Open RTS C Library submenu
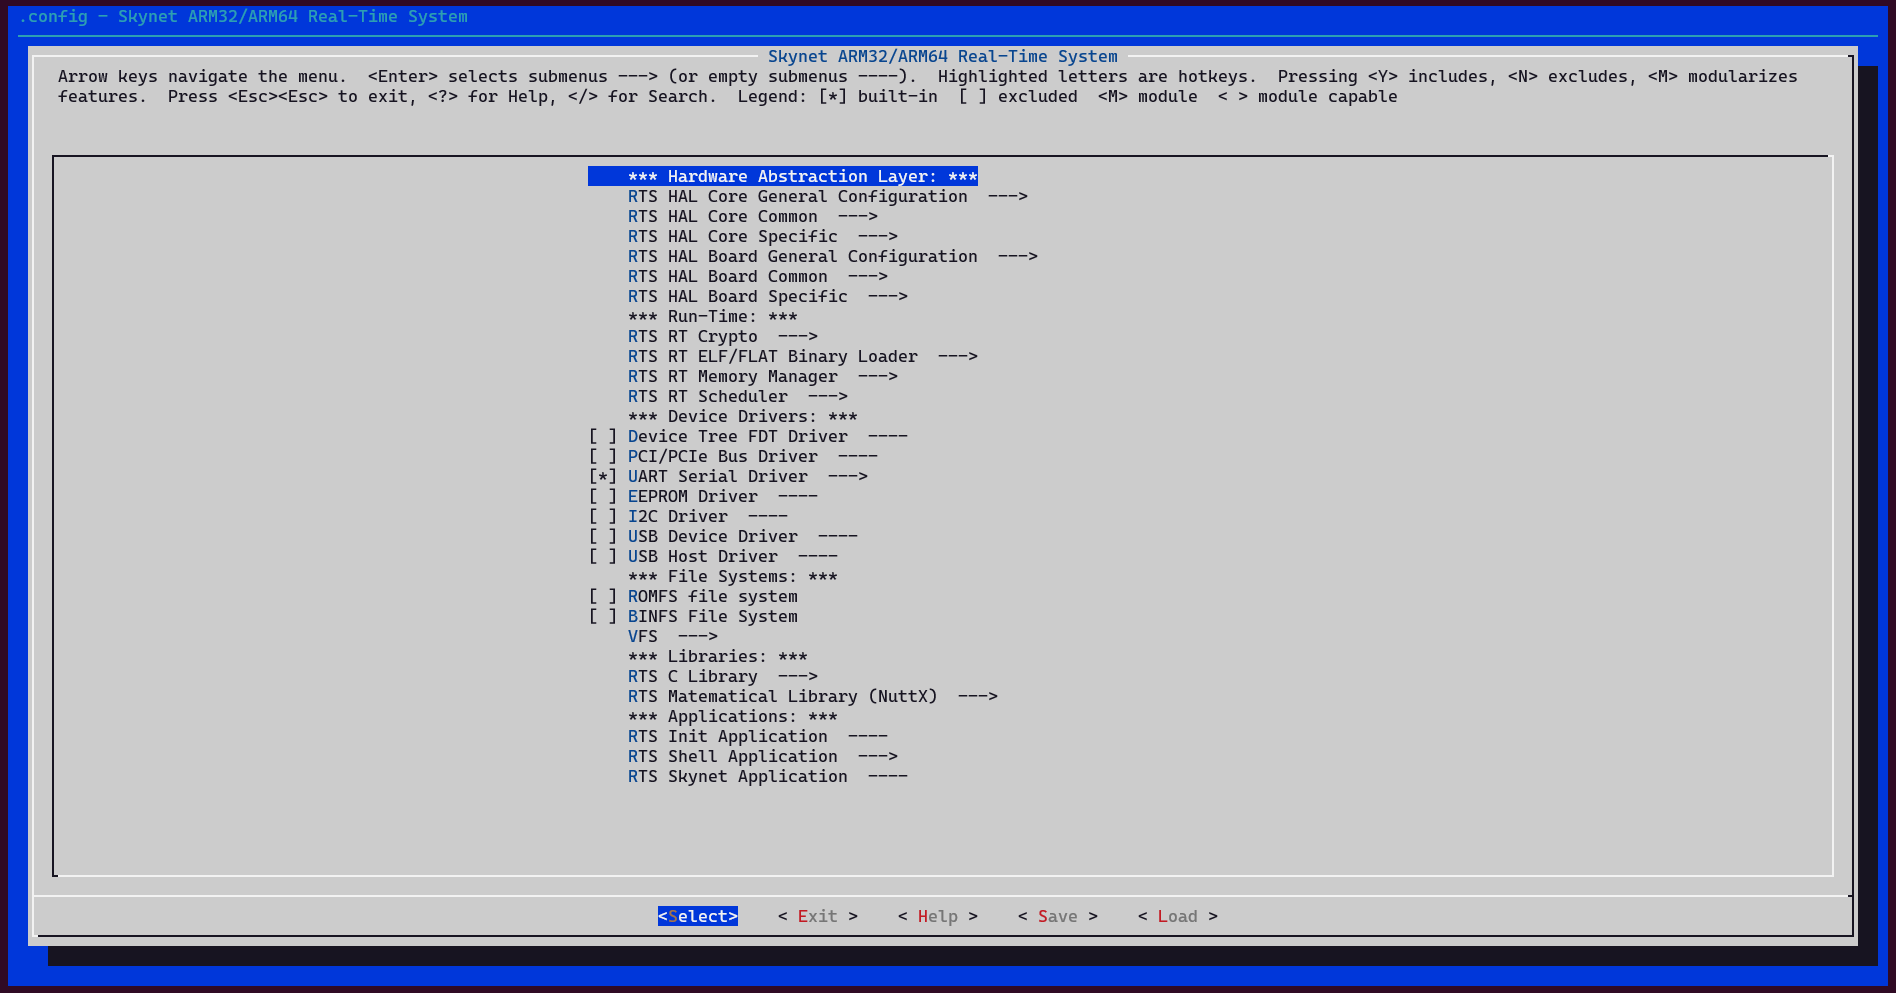 (723, 677)
